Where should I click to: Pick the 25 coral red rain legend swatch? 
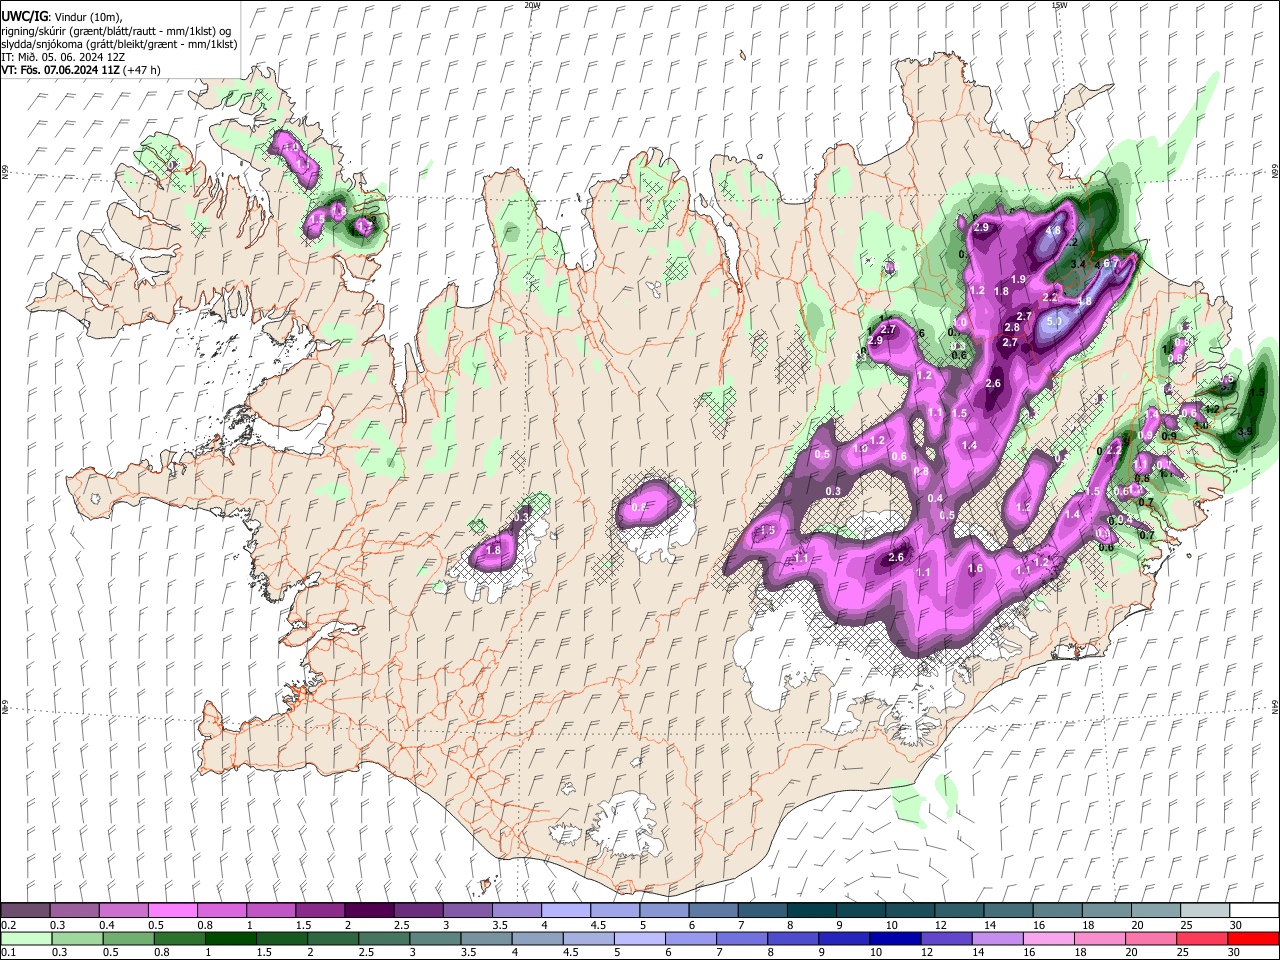1203,938
